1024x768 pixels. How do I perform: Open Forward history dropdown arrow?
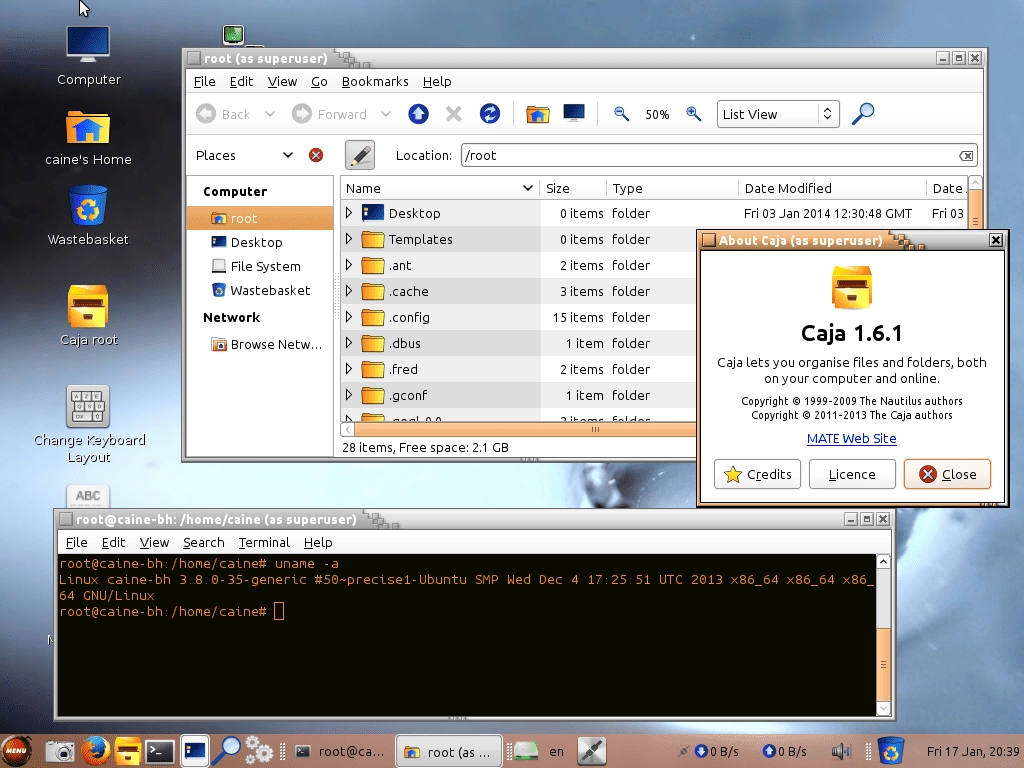click(x=386, y=114)
